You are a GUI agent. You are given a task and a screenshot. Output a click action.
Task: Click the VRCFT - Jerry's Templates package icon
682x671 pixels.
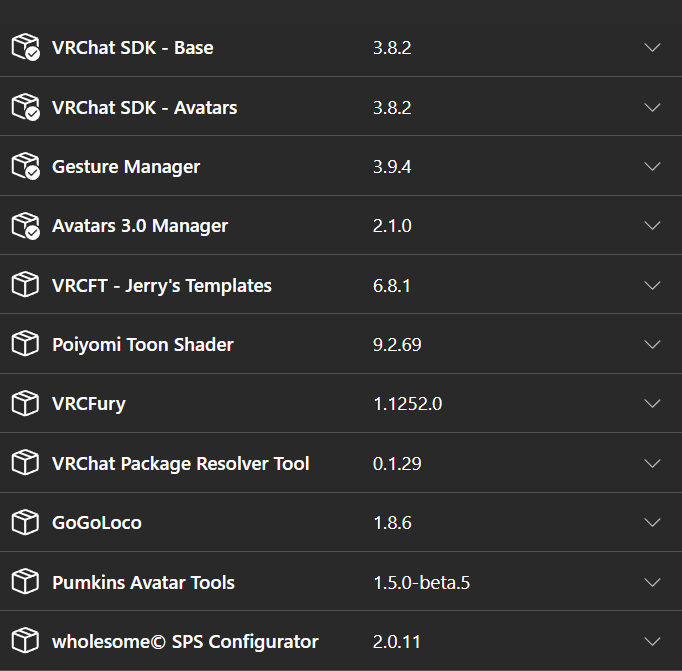(25, 285)
